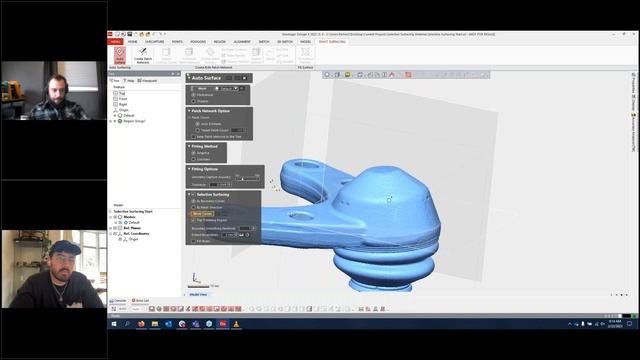Click the Extend Boundaries value field

click(x=230, y=235)
